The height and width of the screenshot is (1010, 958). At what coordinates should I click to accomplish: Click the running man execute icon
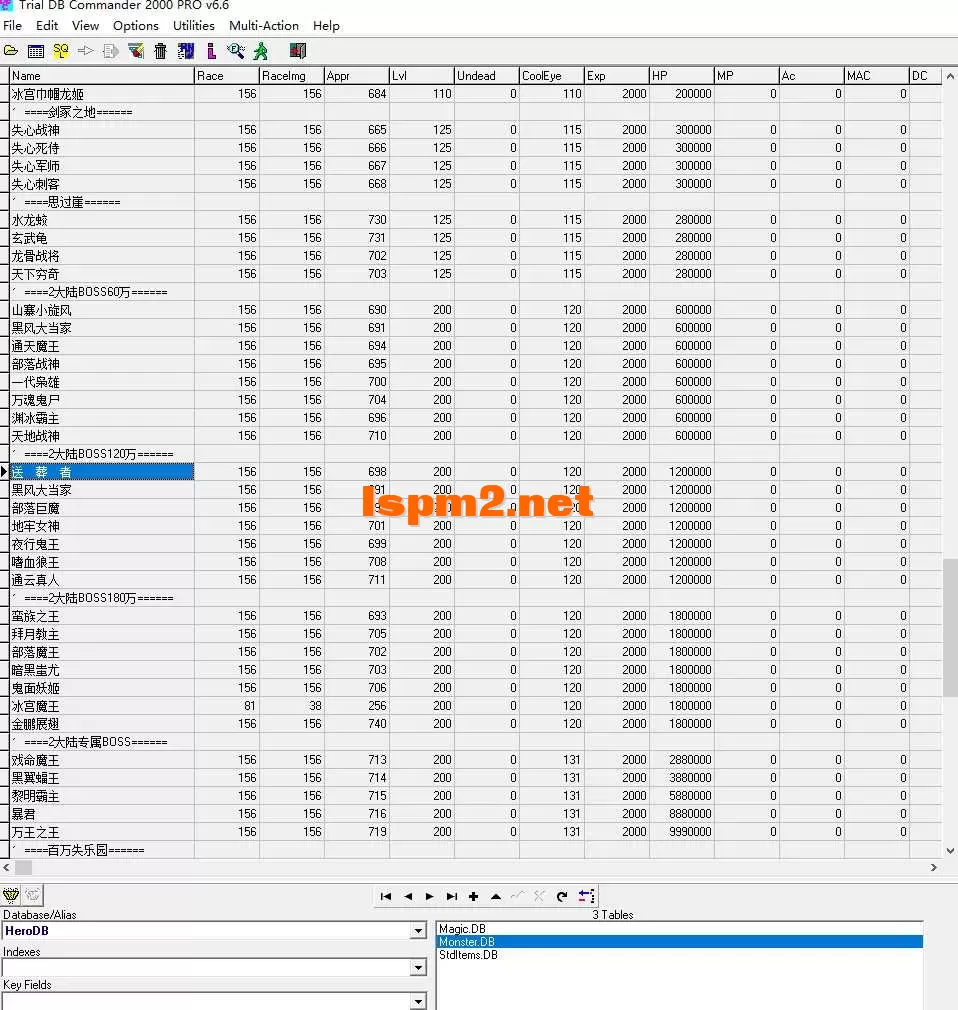click(262, 50)
